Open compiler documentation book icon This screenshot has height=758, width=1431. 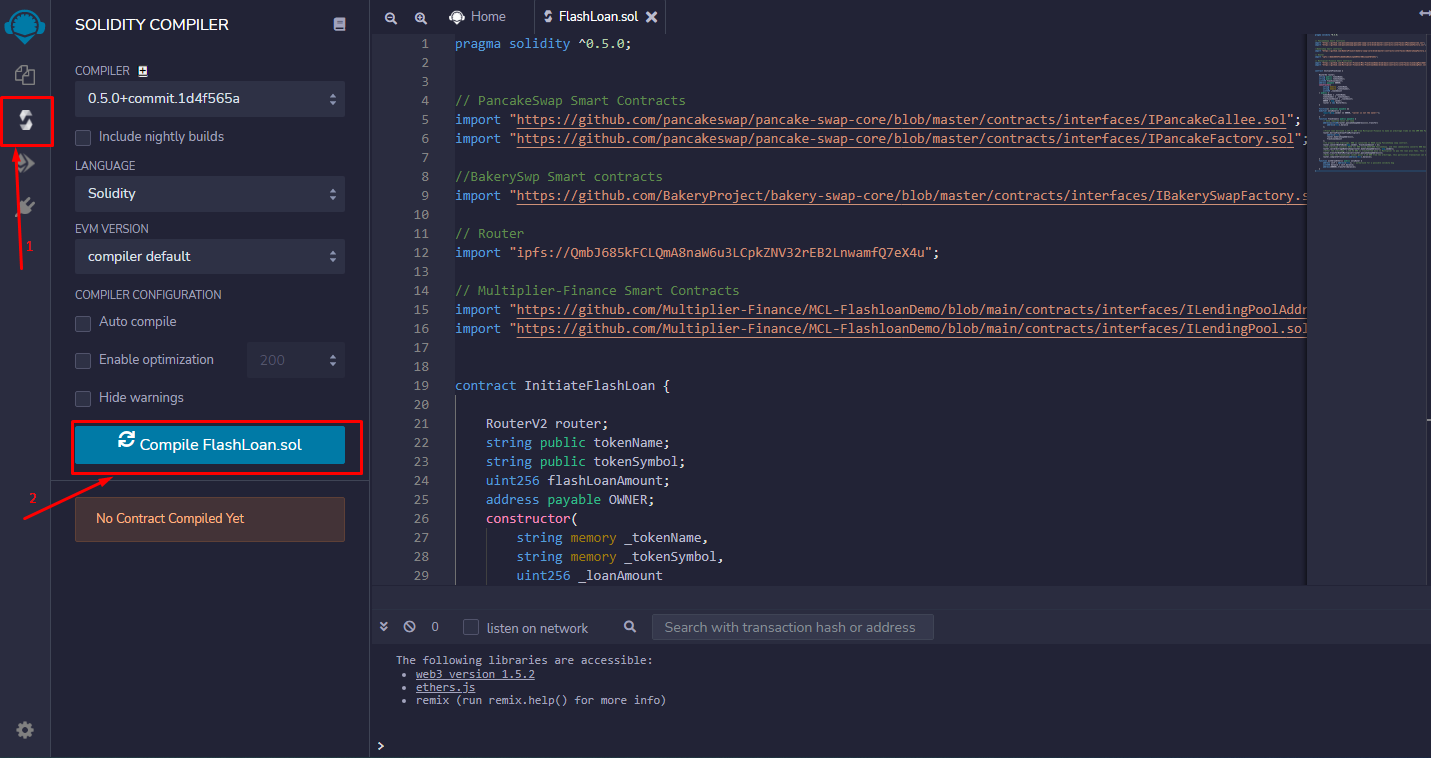[340, 24]
